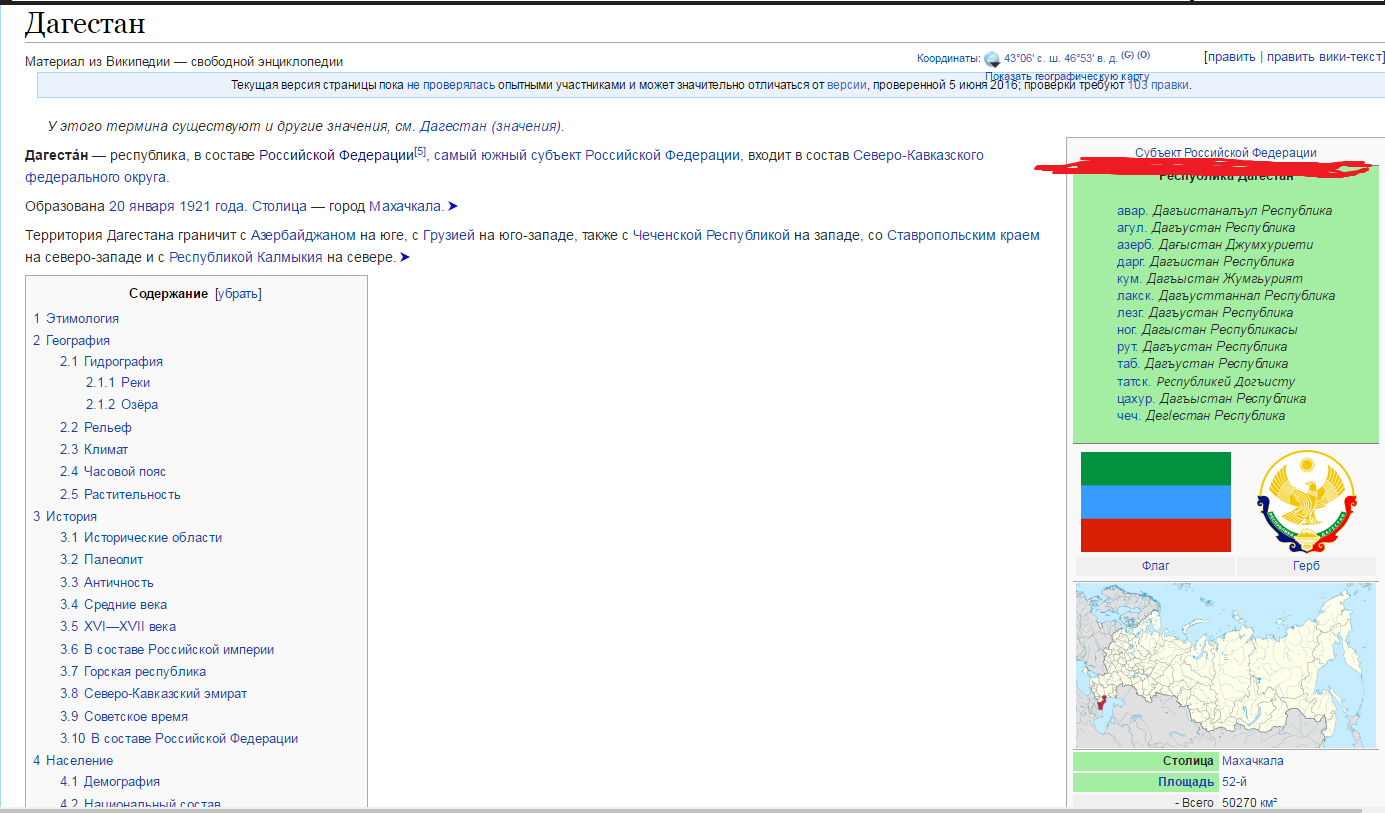Go to contents subsection "2.1.2 Озёра"
Image resolution: width=1385 pixels, height=813 pixels.
pos(122,405)
